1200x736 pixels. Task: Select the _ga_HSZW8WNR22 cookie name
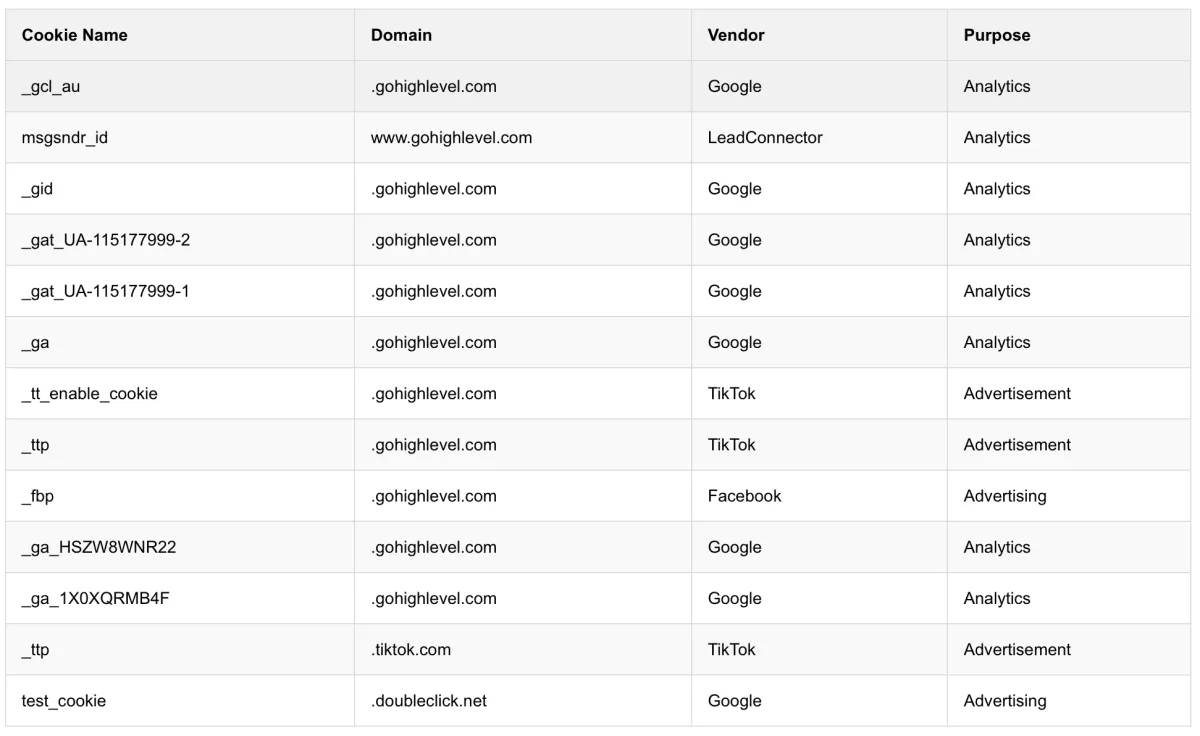(x=99, y=548)
